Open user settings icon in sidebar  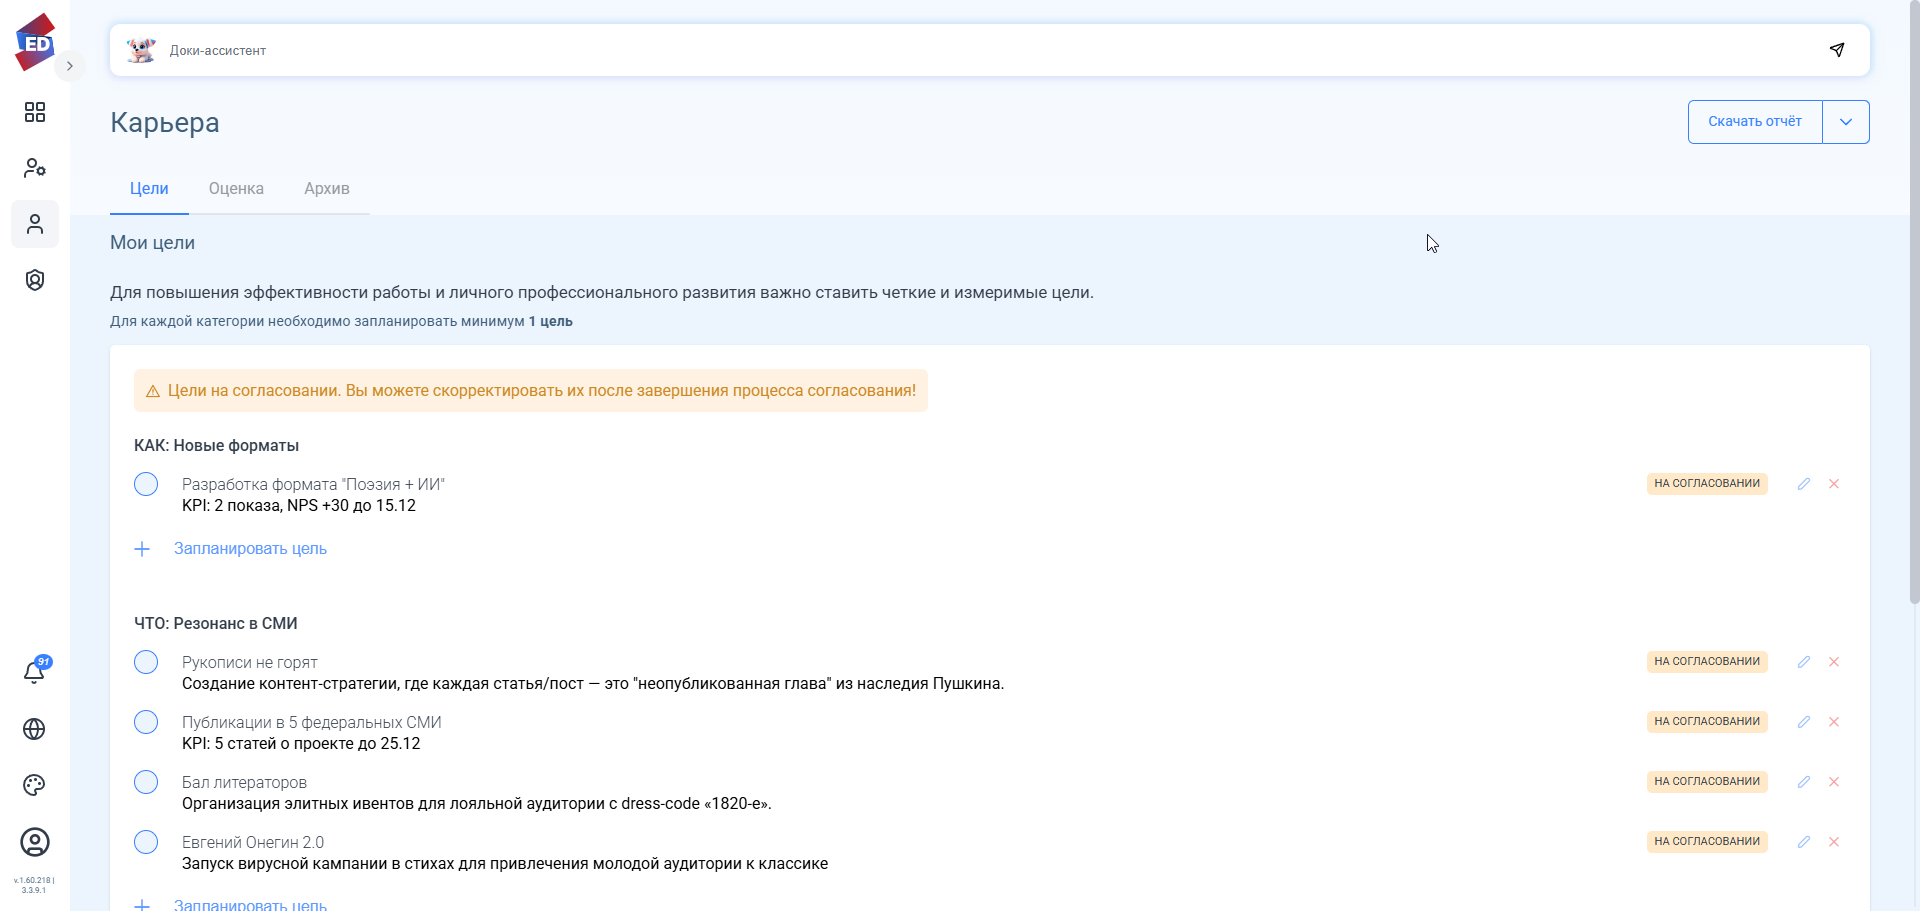coord(35,168)
